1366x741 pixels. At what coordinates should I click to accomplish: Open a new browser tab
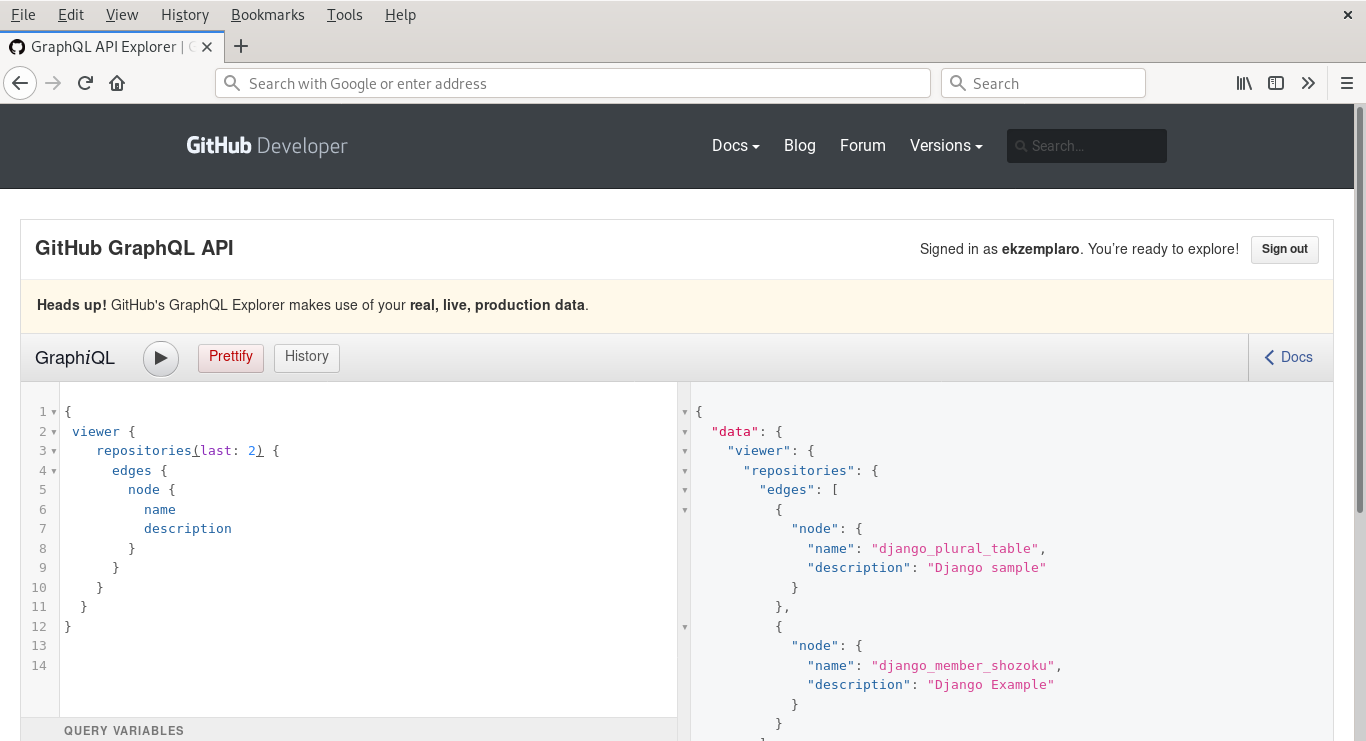(x=241, y=46)
